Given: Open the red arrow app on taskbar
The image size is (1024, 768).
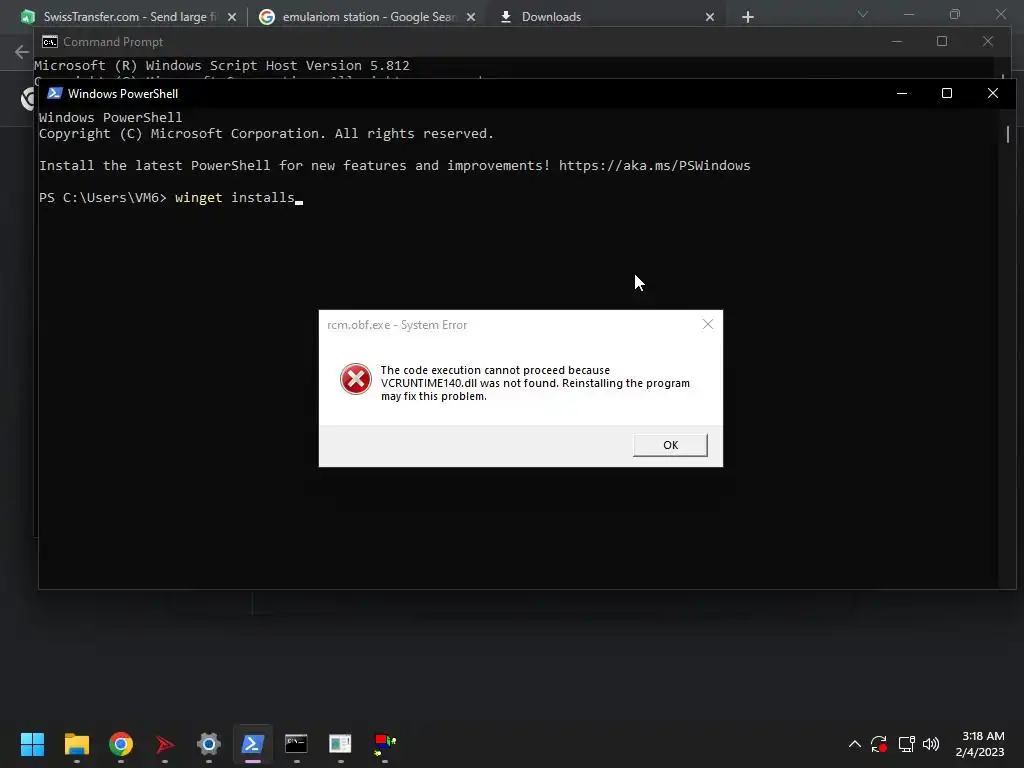Looking at the screenshot, I should point(165,744).
